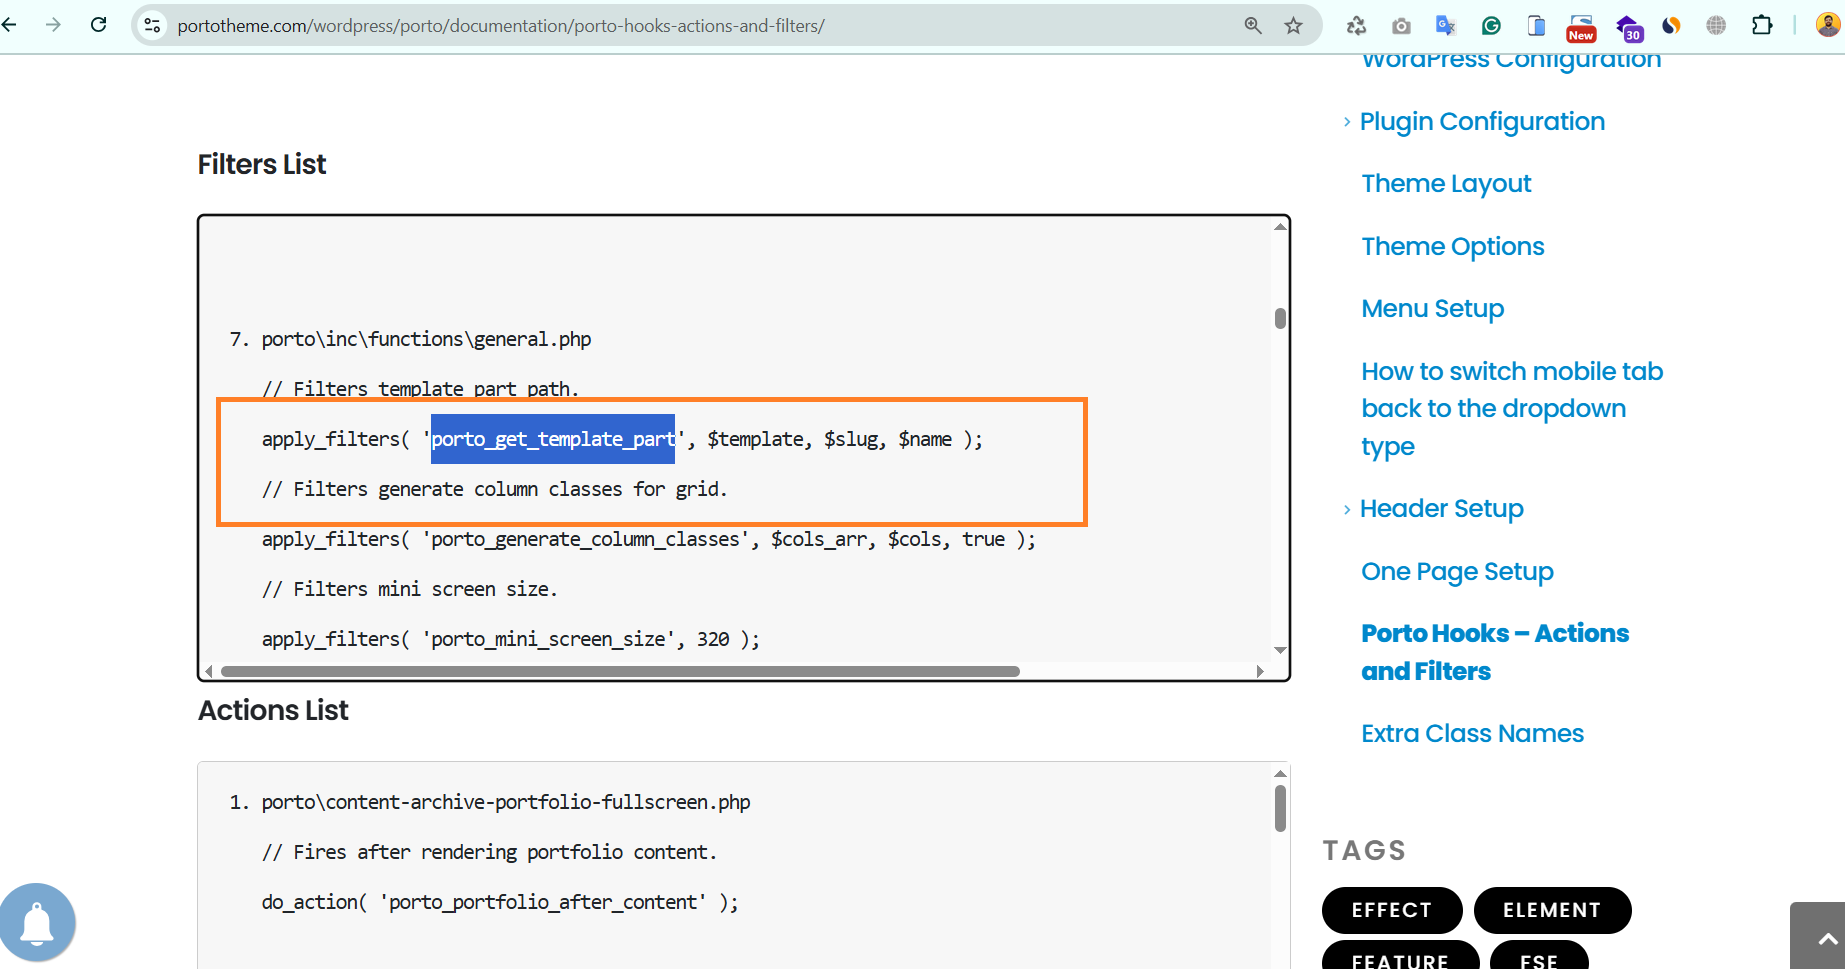Open the Chrome profile avatar
The image size is (1845, 969).
[1828, 25]
